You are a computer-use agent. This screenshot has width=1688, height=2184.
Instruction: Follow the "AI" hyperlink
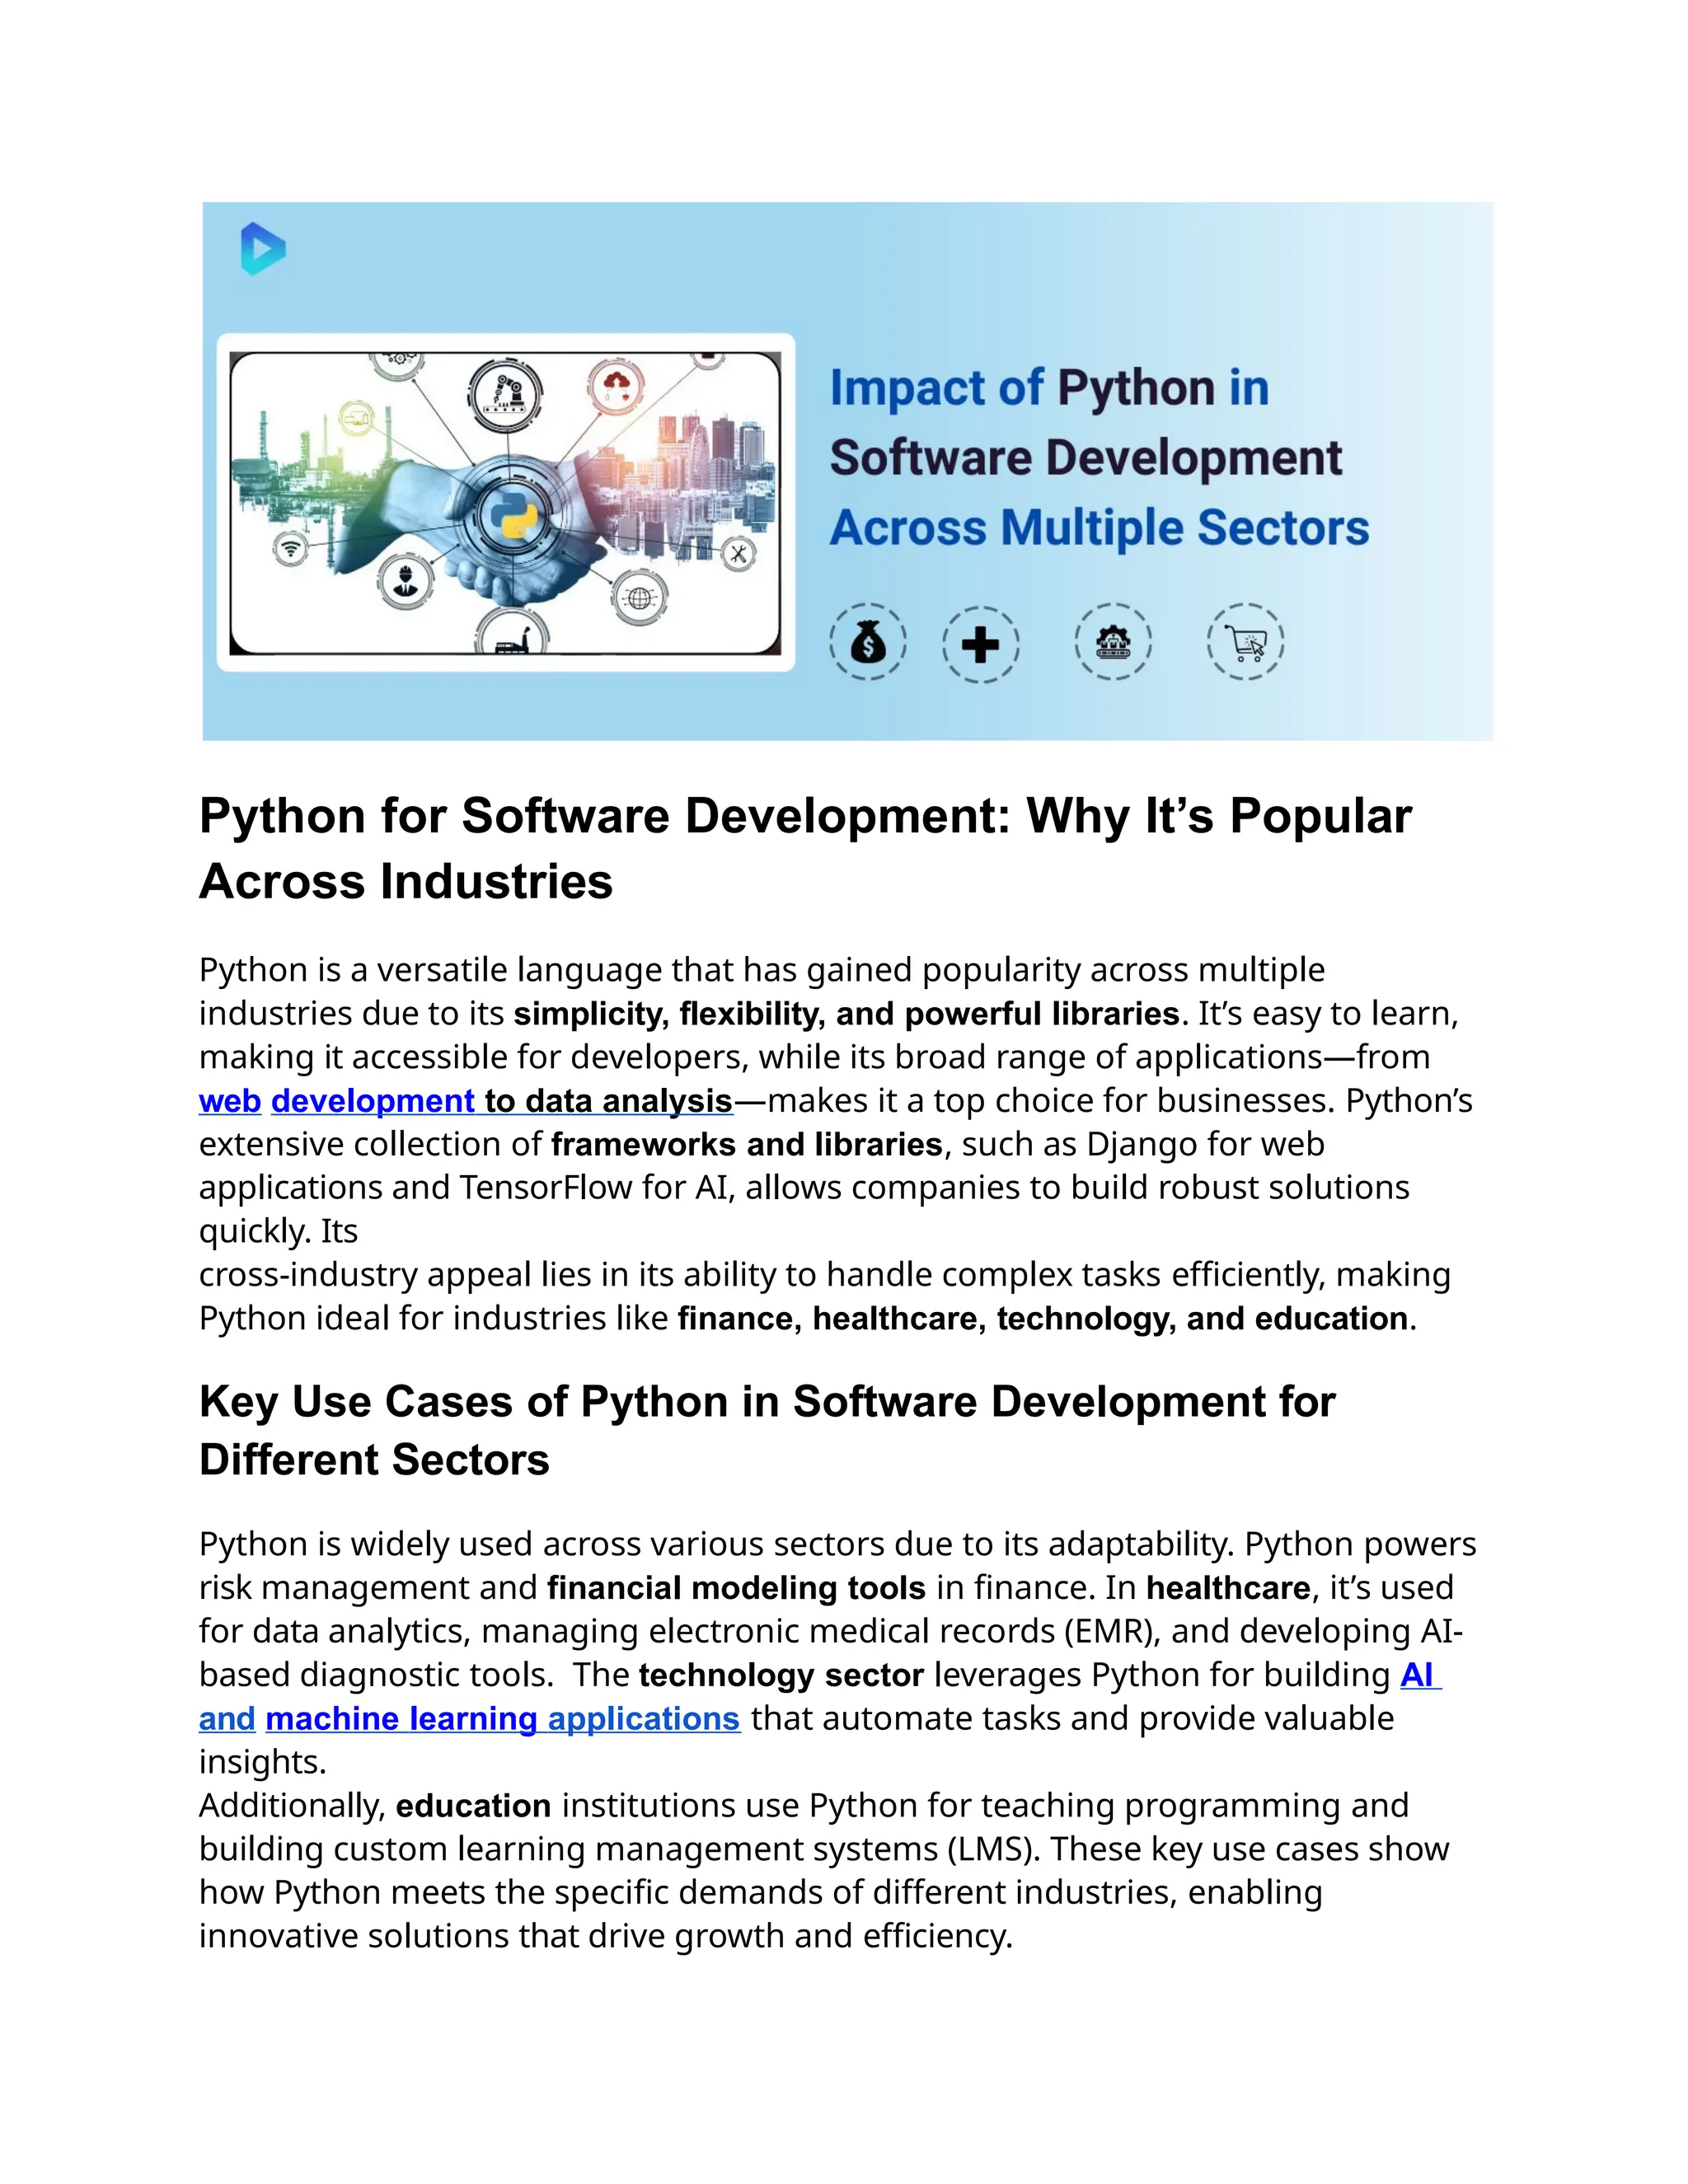pyautogui.click(x=1418, y=1675)
